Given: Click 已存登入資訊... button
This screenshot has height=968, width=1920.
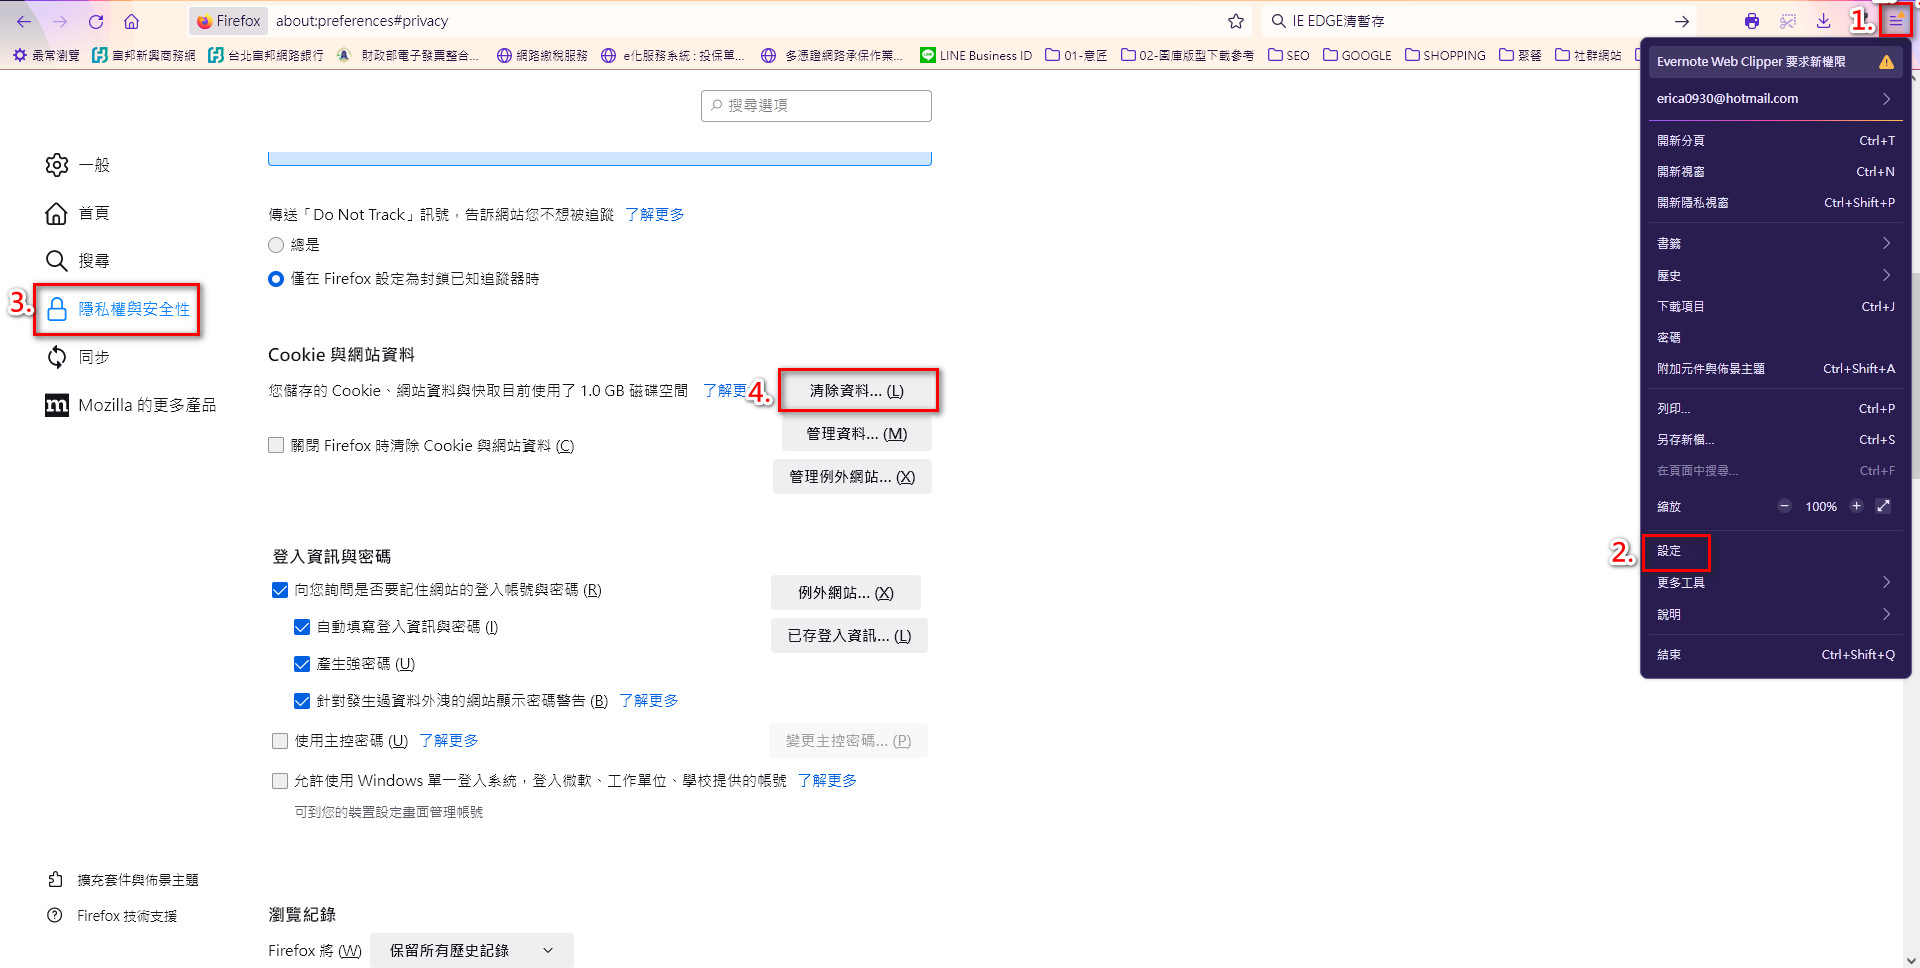Looking at the screenshot, I should click(x=849, y=636).
